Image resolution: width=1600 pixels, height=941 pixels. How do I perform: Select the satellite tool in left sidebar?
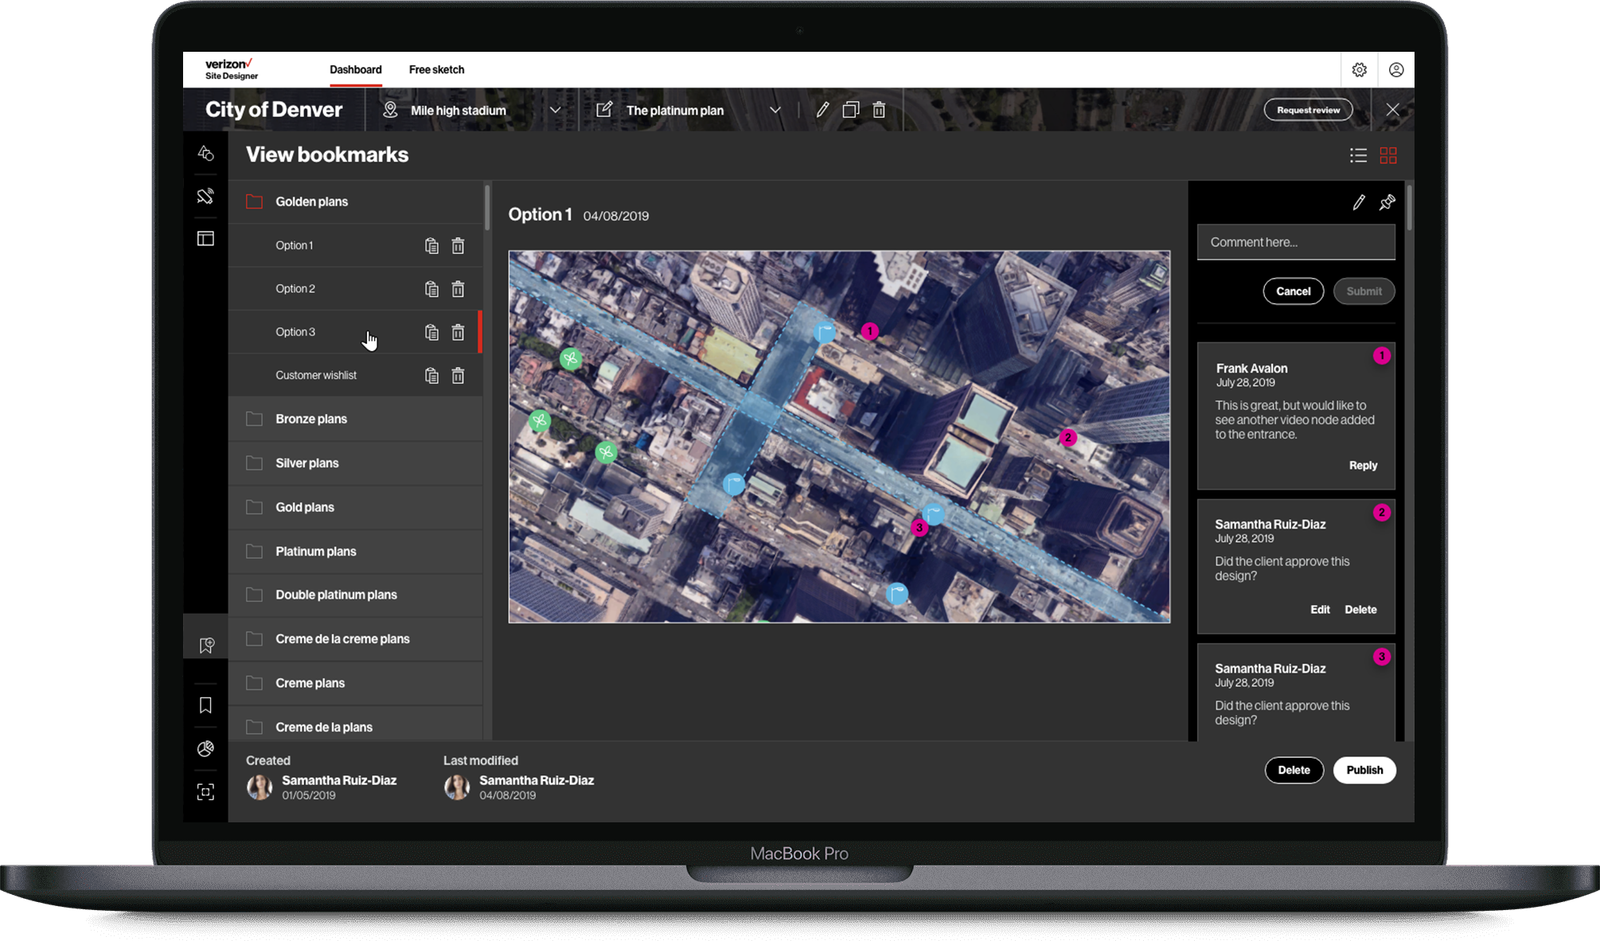tap(205, 196)
